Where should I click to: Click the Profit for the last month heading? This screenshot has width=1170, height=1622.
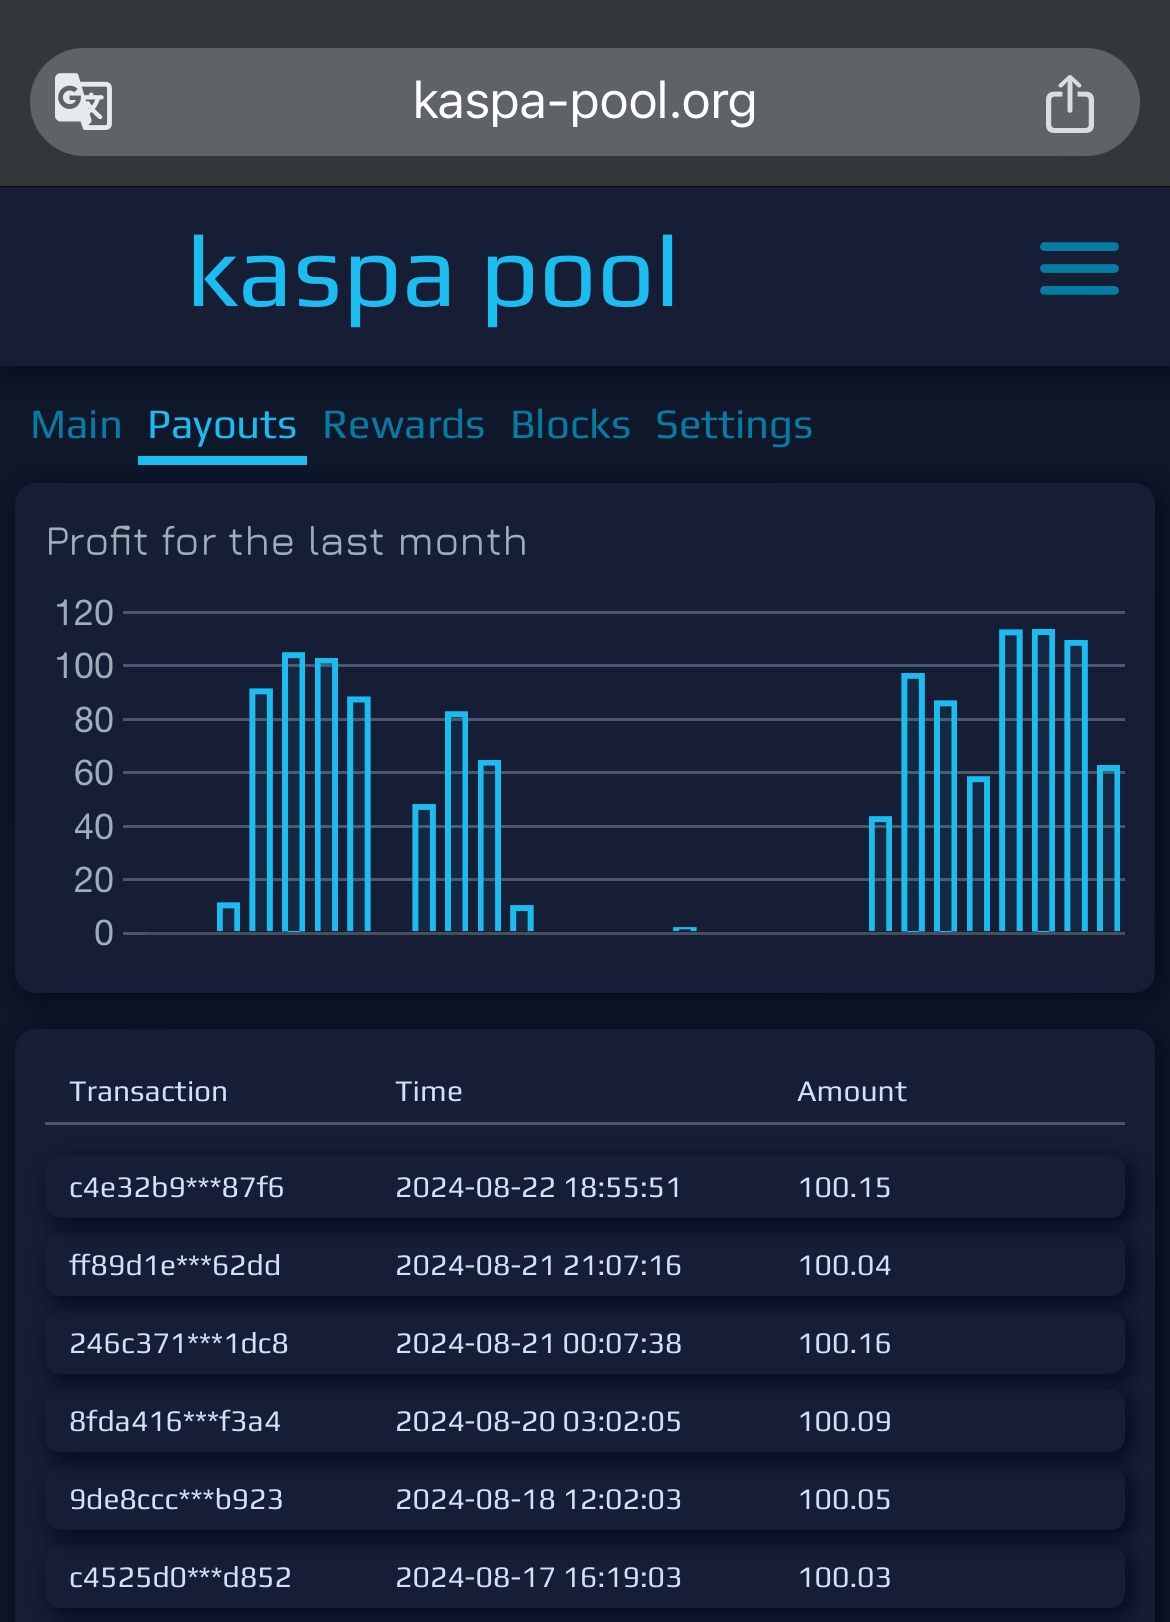click(x=287, y=542)
